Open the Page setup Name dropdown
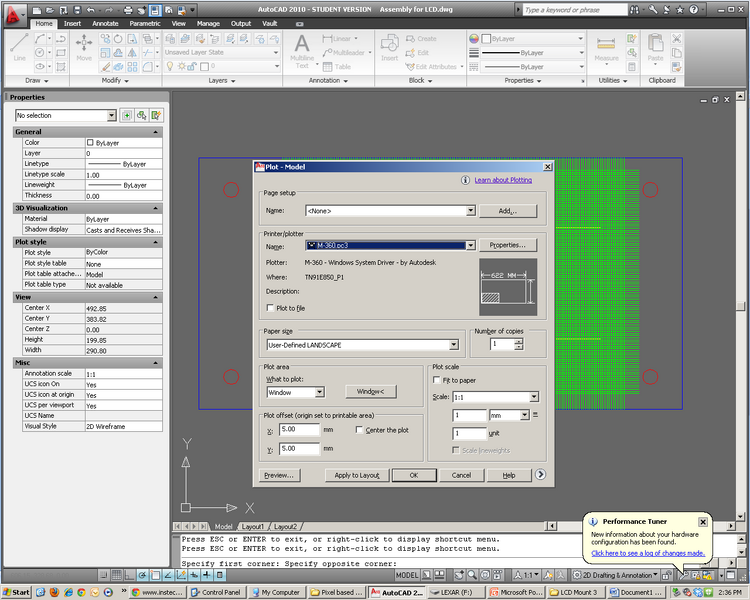Screen dimensions: 750x600 click(471, 211)
